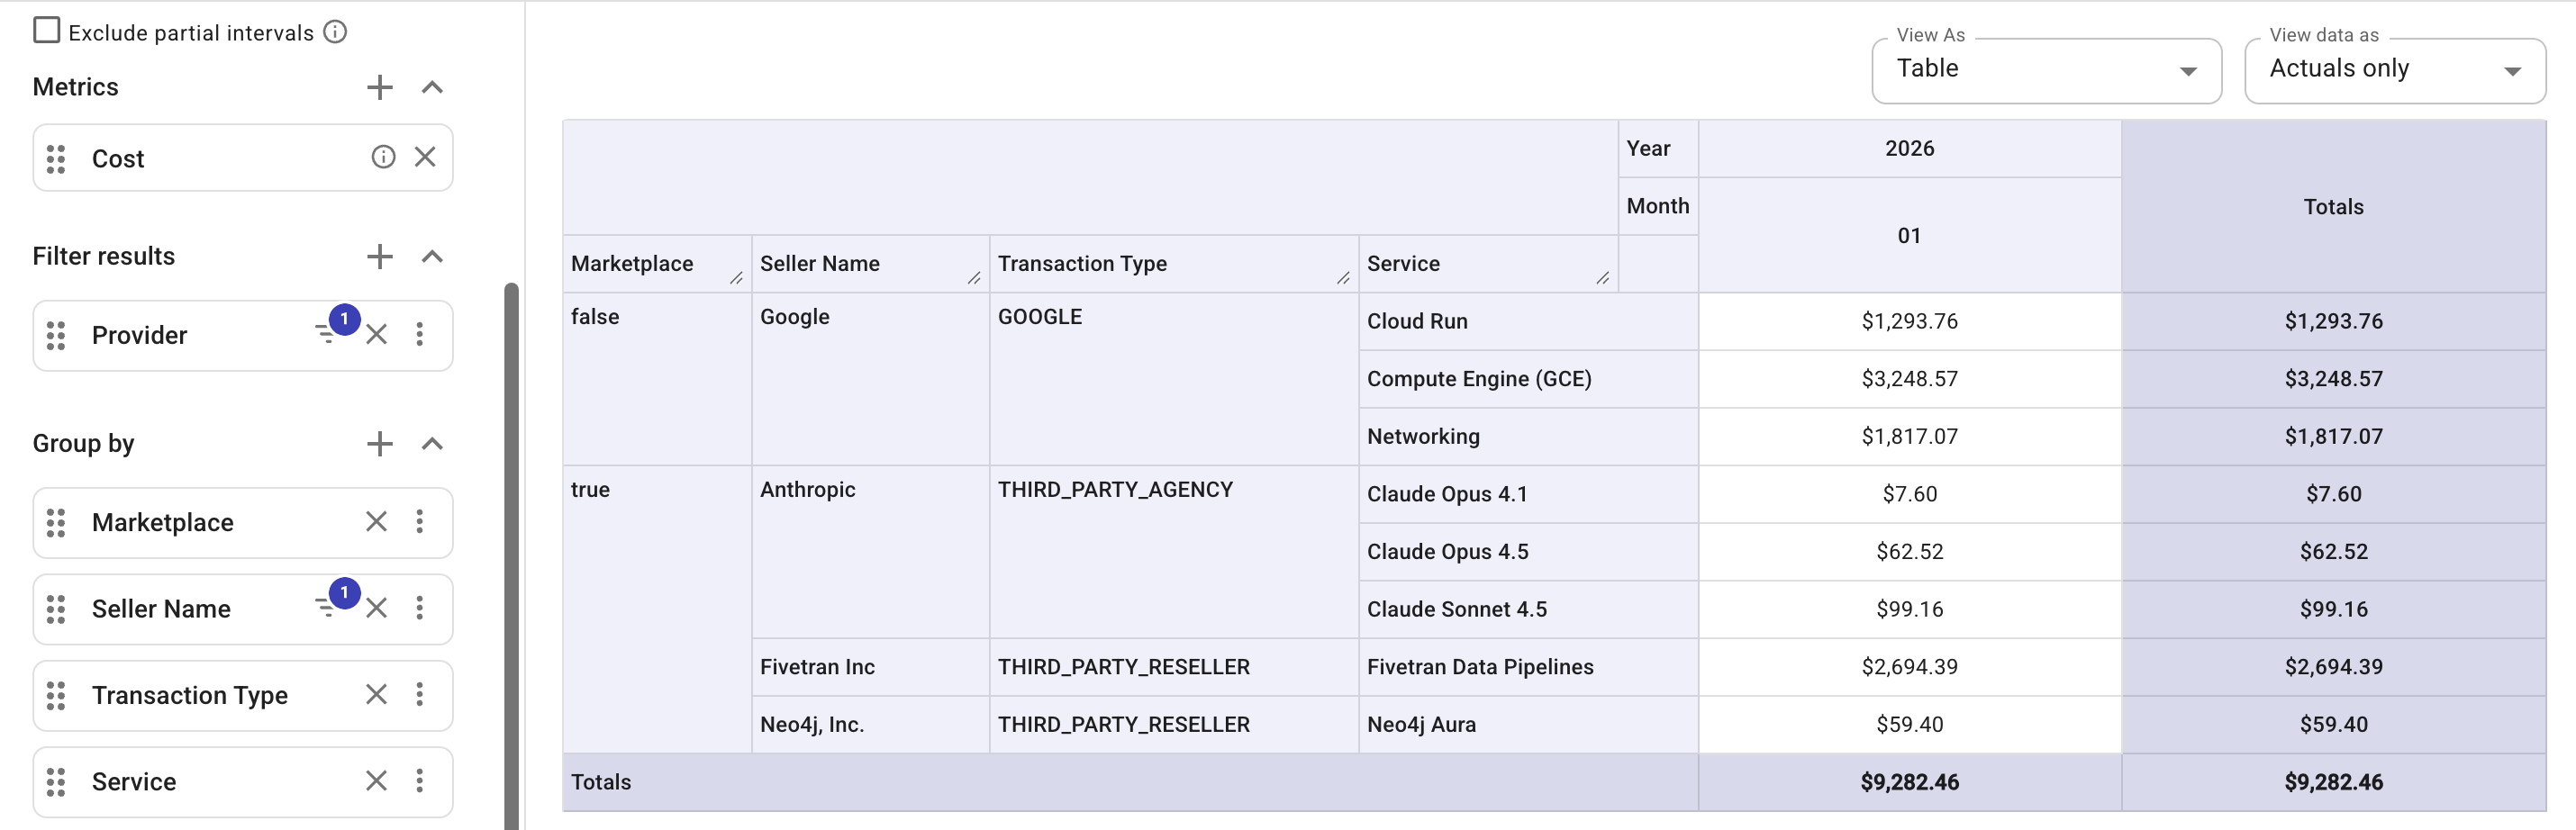Click the filter icon on the Provider filter
This screenshot has width=2576, height=830.
327,335
